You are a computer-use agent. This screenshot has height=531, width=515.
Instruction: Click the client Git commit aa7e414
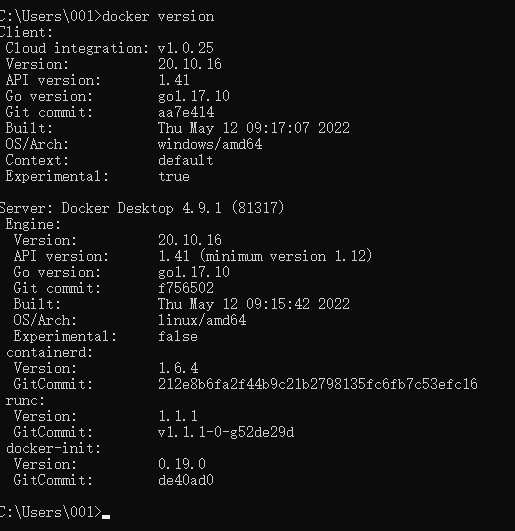(186, 112)
